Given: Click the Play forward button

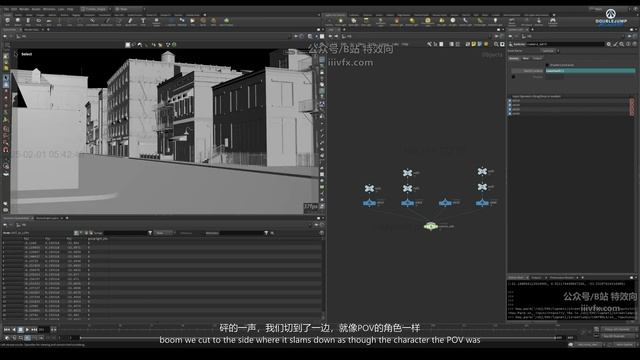Looking at the screenshot, I should [x=27, y=330].
